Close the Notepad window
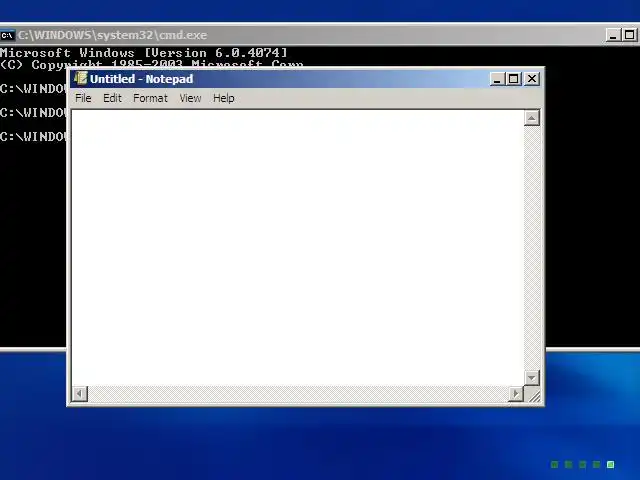This screenshot has height=480, width=640. 532,78
